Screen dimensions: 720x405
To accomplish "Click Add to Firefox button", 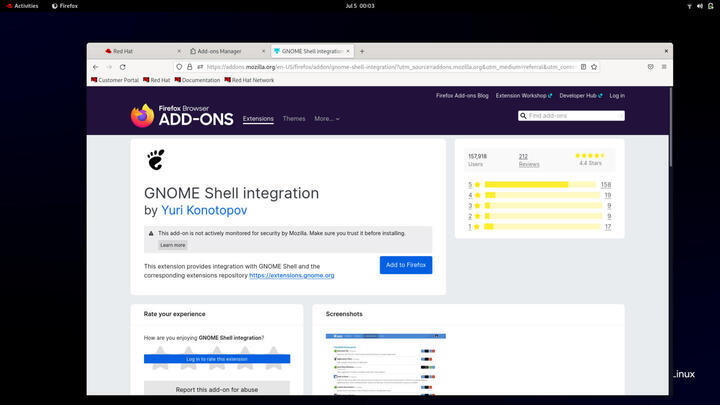I will point(406,265).
